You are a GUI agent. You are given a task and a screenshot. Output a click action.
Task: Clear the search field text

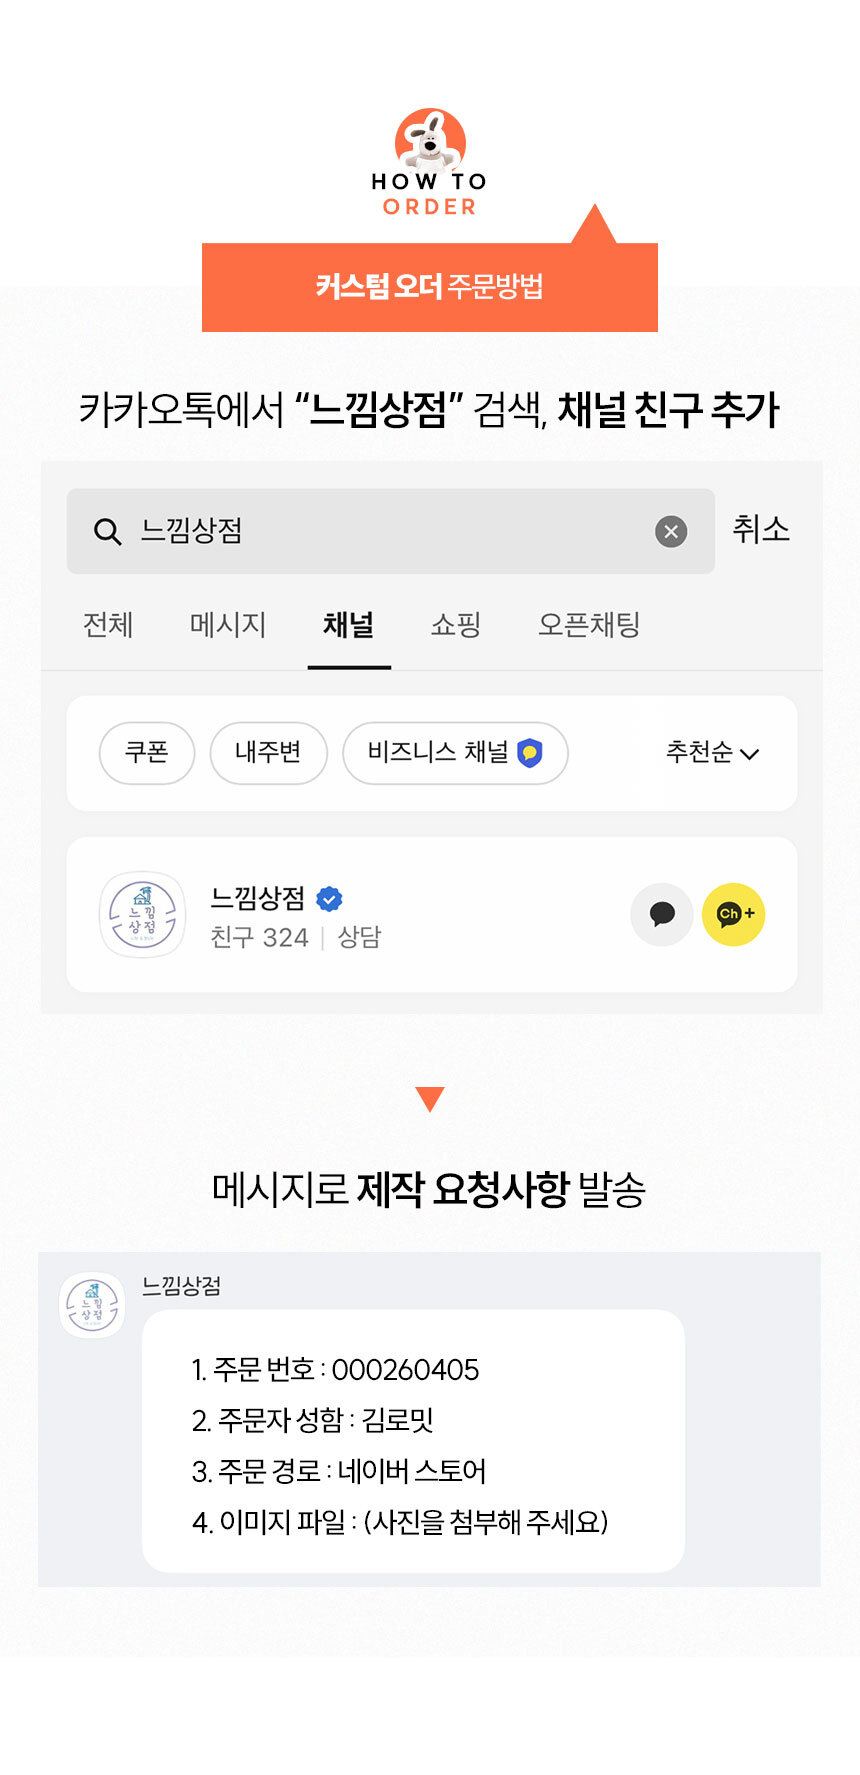tap(671, 531)
